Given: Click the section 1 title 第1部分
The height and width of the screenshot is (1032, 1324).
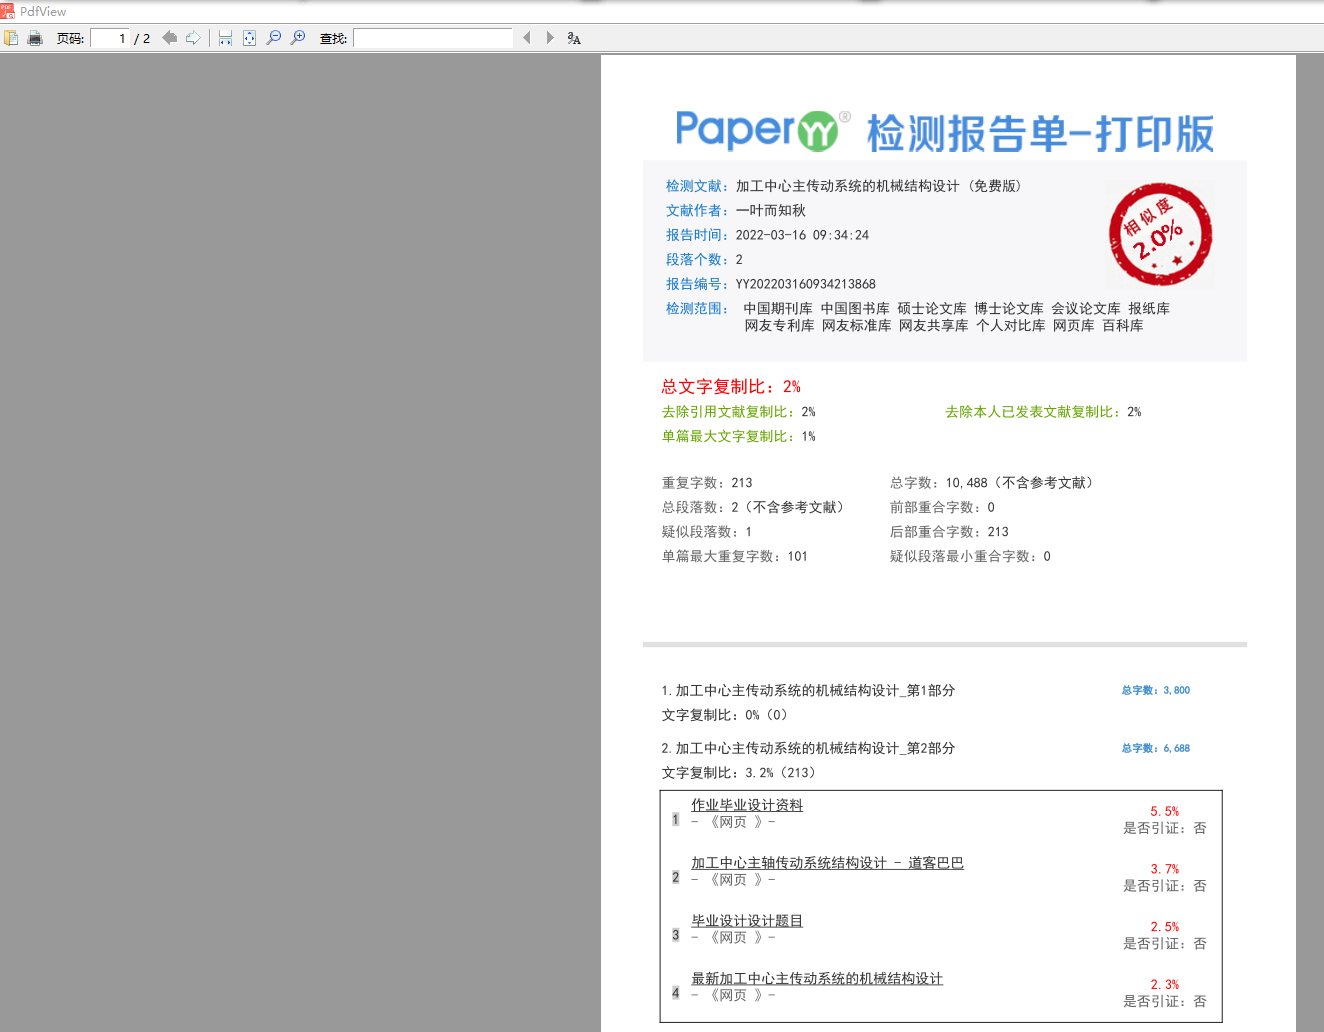Looking at the screenshot, I should click(x=808, y=690).
